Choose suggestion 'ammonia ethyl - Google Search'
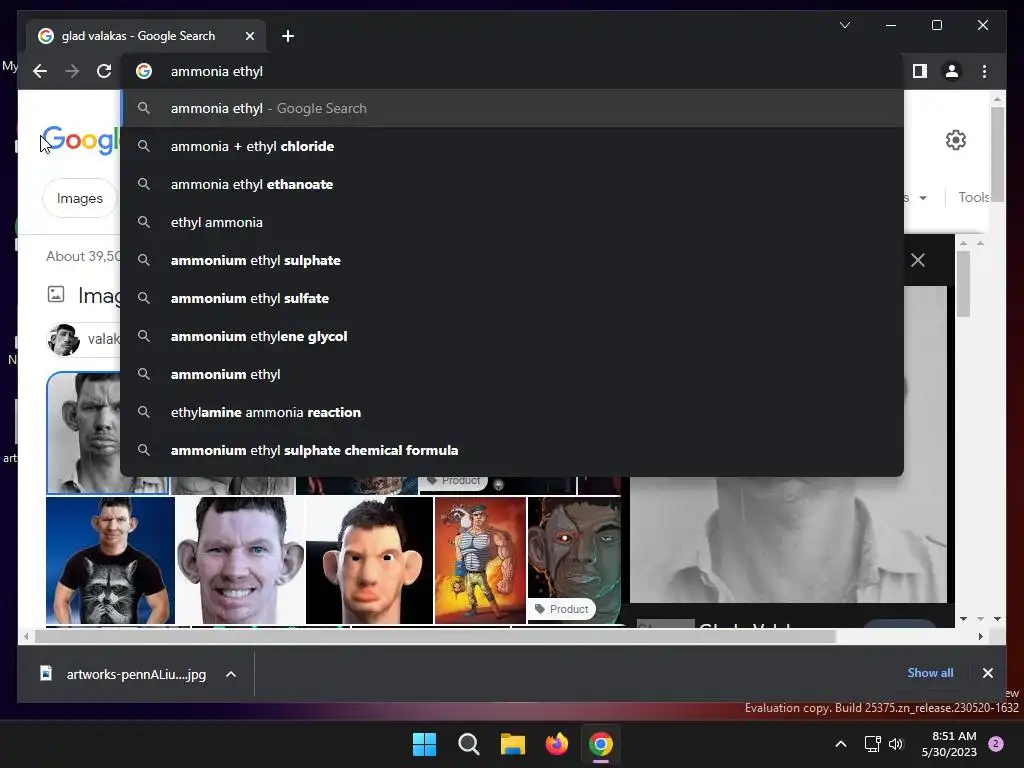 pos(512,108)
